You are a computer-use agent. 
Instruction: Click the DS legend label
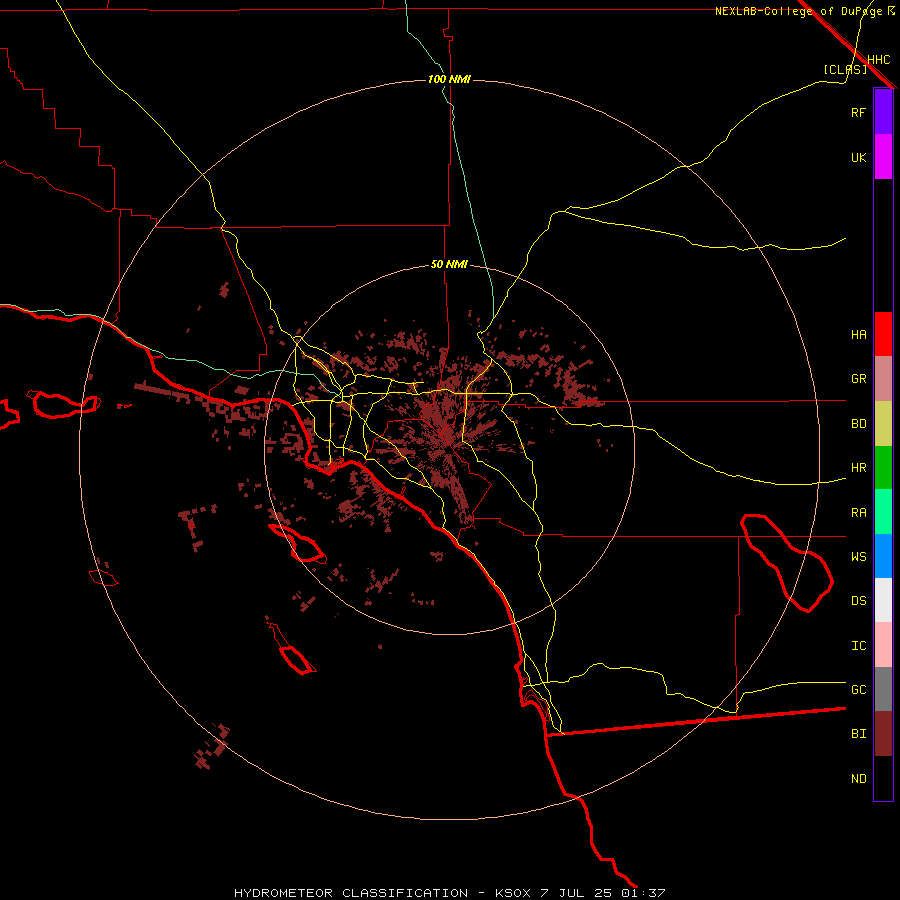[x=858, y=600]
